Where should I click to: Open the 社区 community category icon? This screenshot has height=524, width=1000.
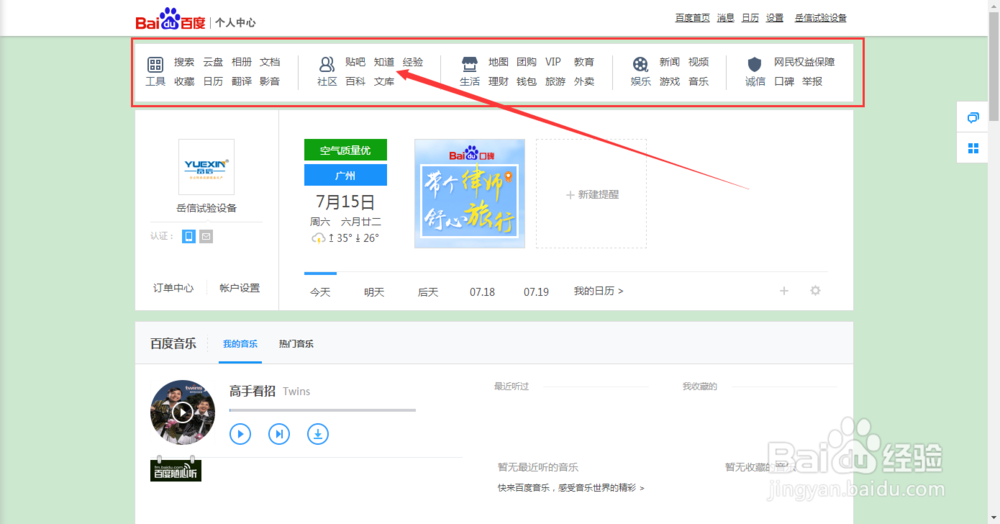327,64
